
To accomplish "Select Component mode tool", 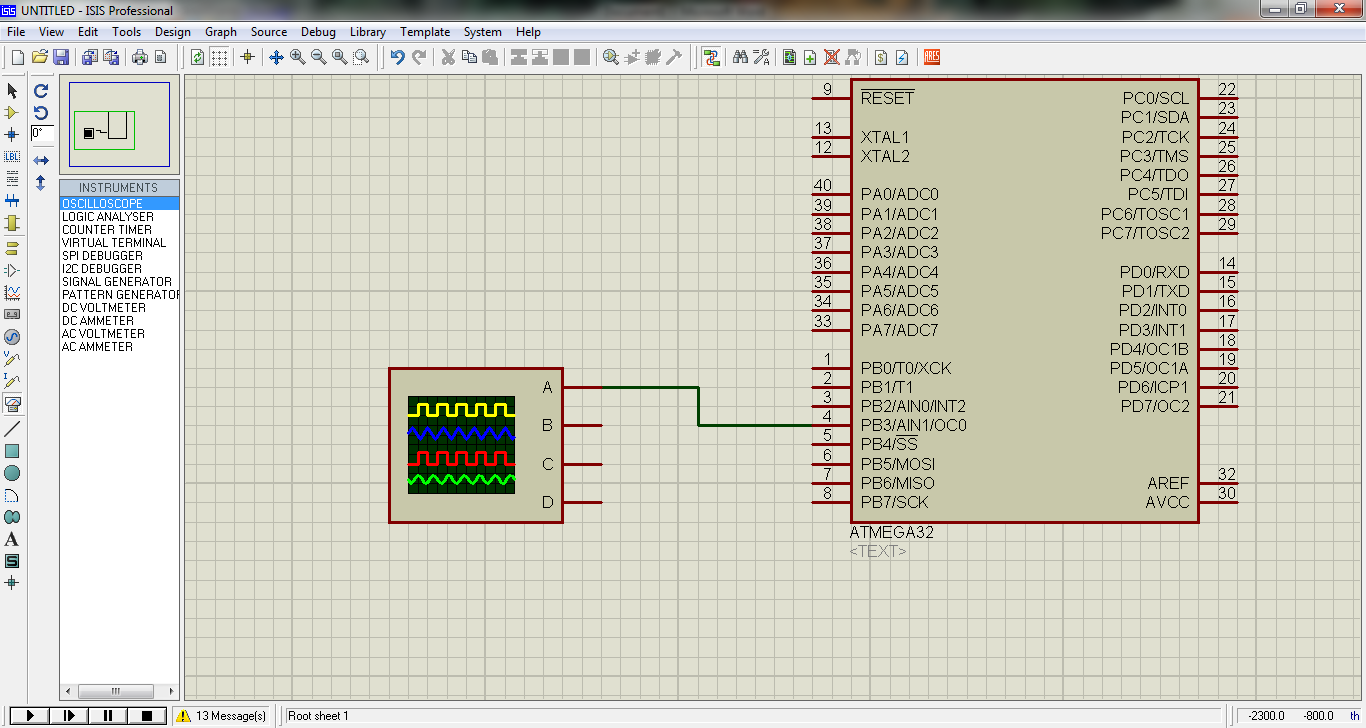I will [x=12, y=113].
